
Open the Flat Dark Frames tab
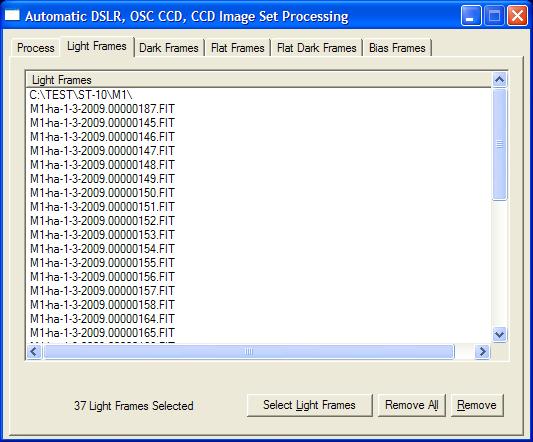click(317, 48)
